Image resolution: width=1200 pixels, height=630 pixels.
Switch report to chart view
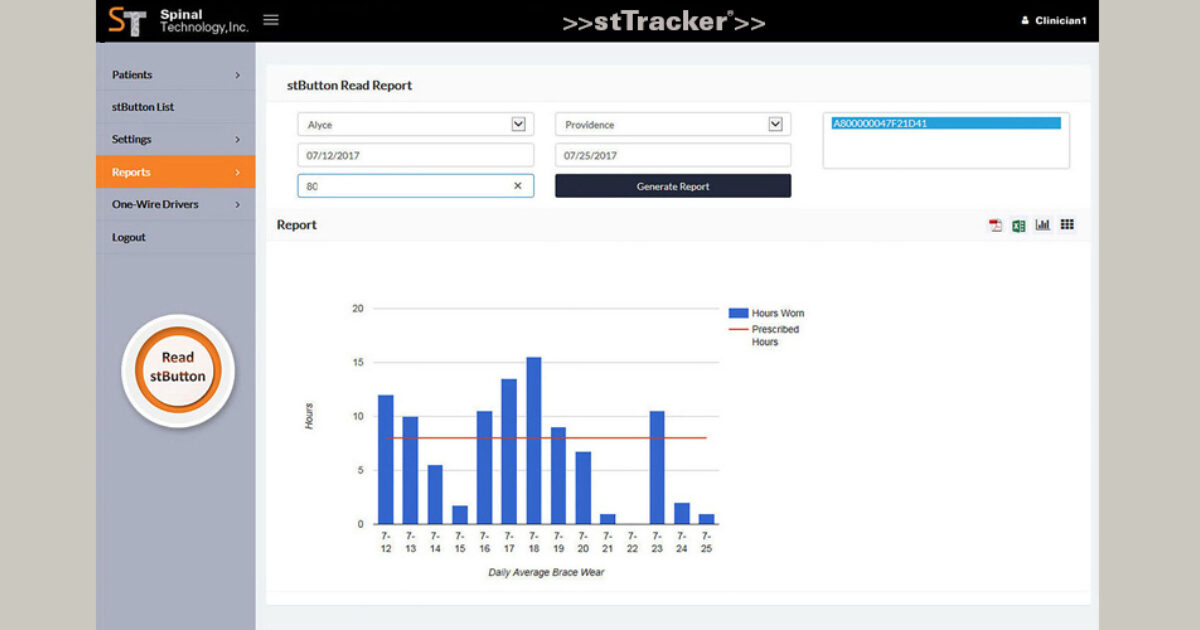click(x=1043, y=225)
